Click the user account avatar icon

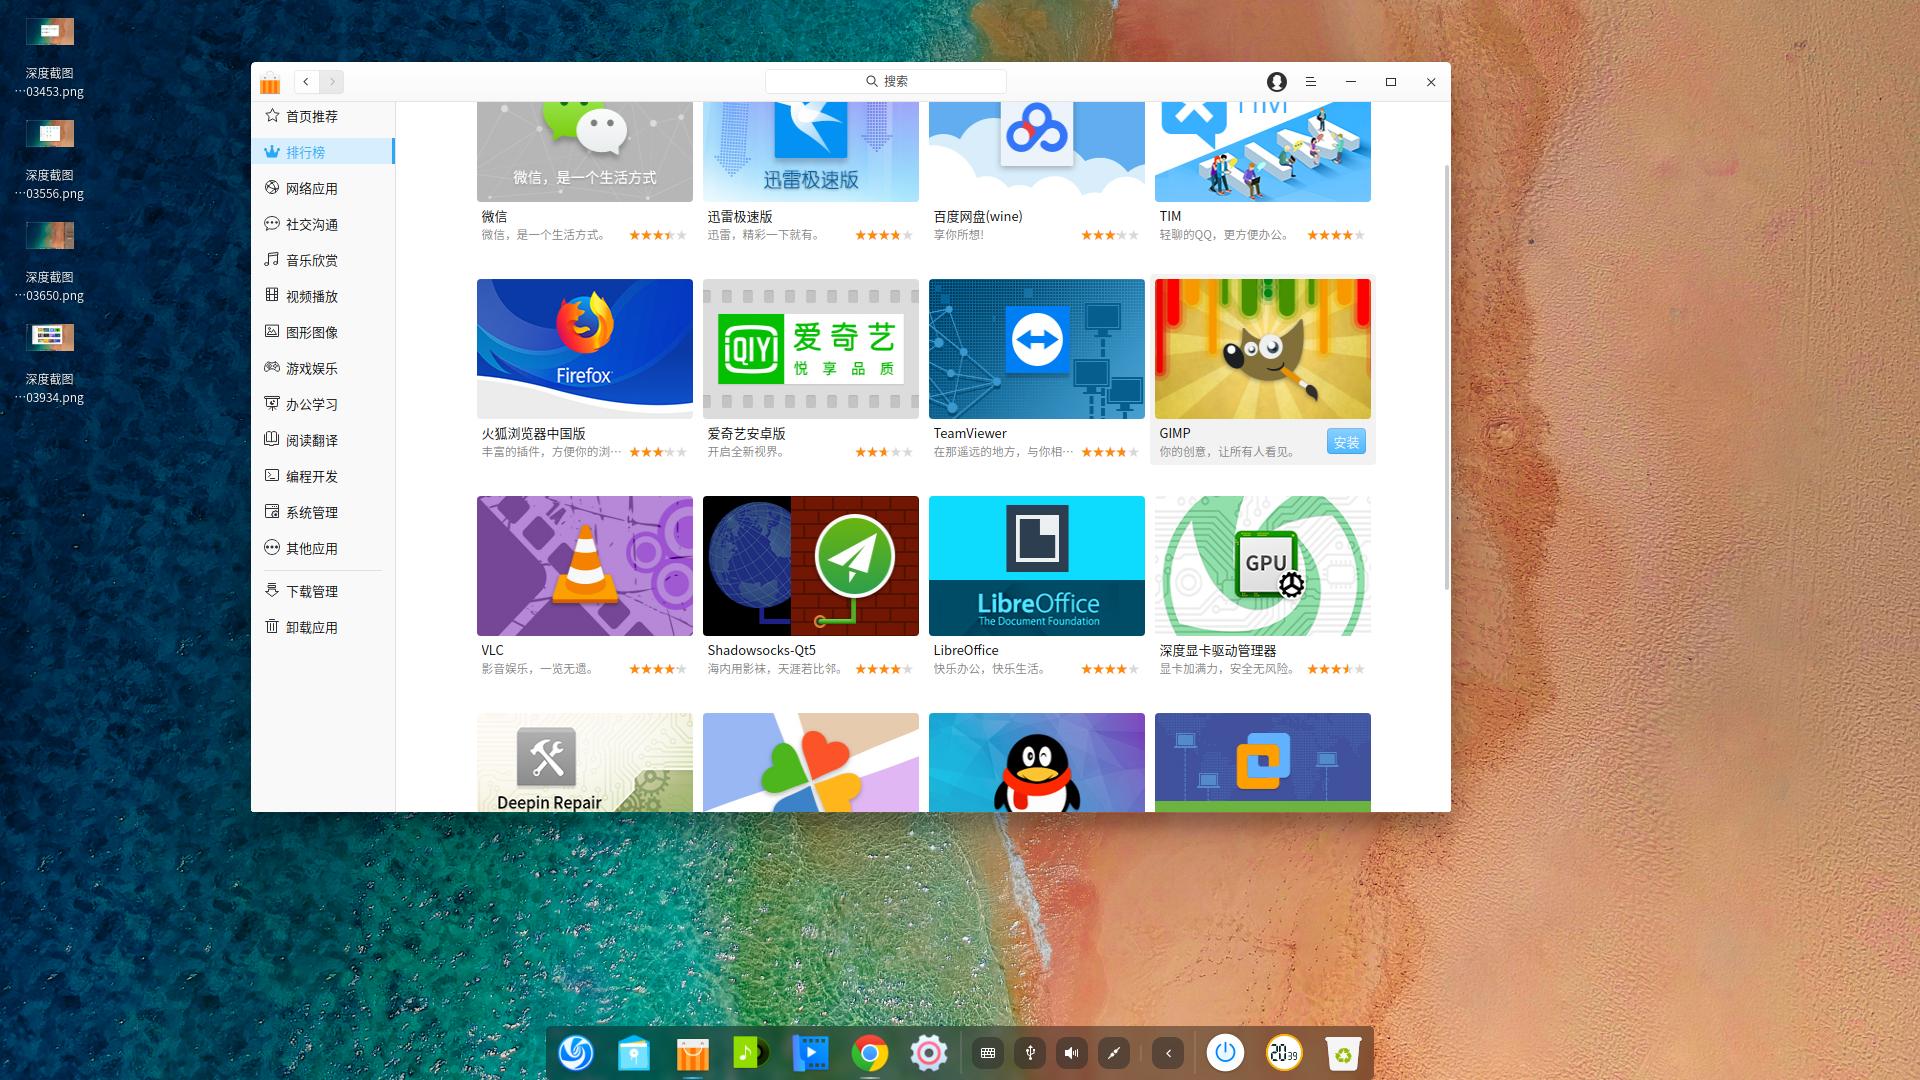coord(1276,82)
